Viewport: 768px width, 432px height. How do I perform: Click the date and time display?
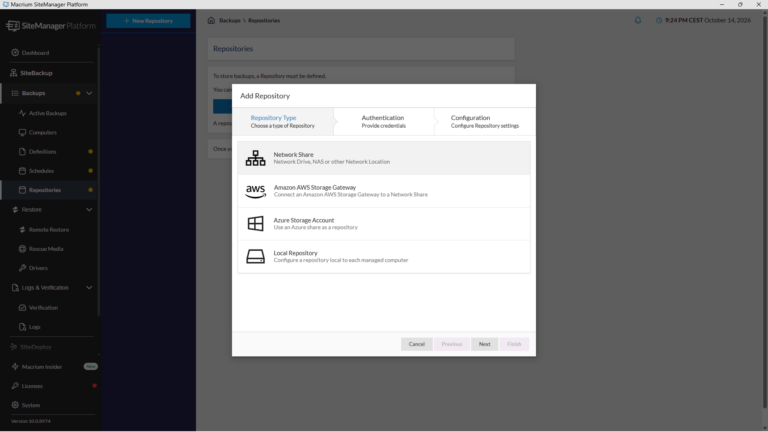[703, 21]
